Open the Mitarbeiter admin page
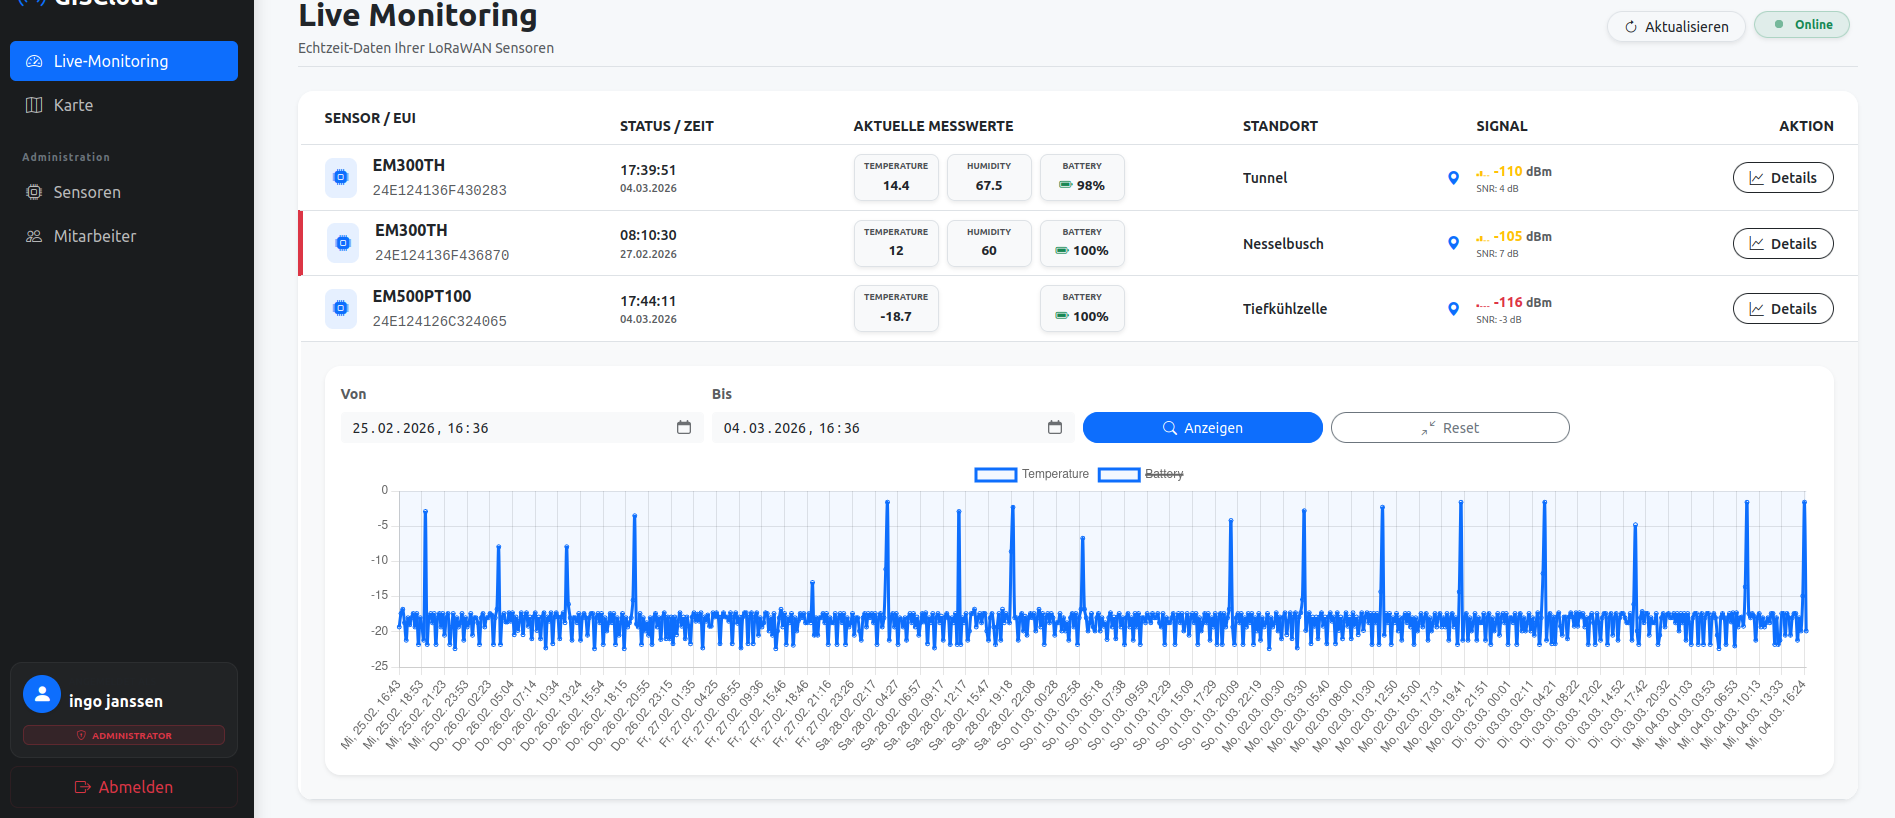 pyautogui.click(x=124, y=236)
